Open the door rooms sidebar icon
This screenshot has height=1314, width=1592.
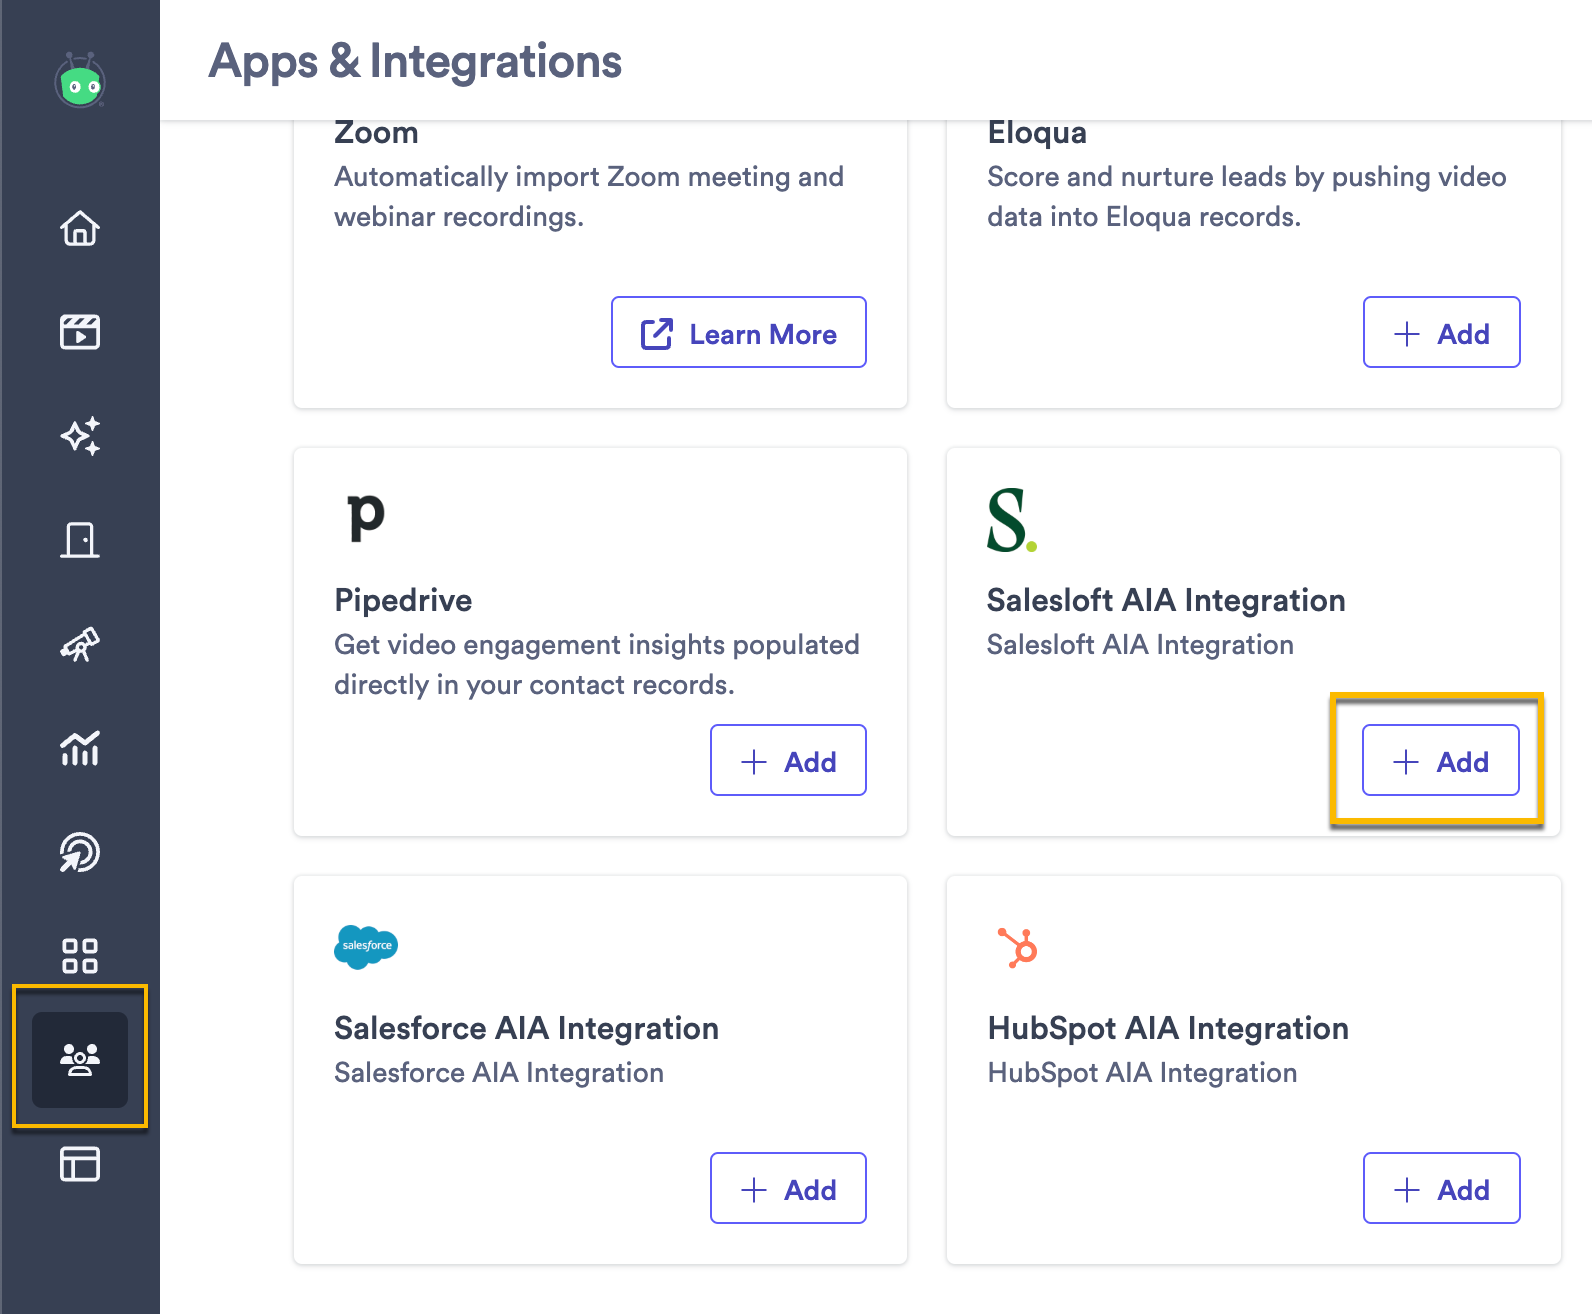click(x=80, y=540)
